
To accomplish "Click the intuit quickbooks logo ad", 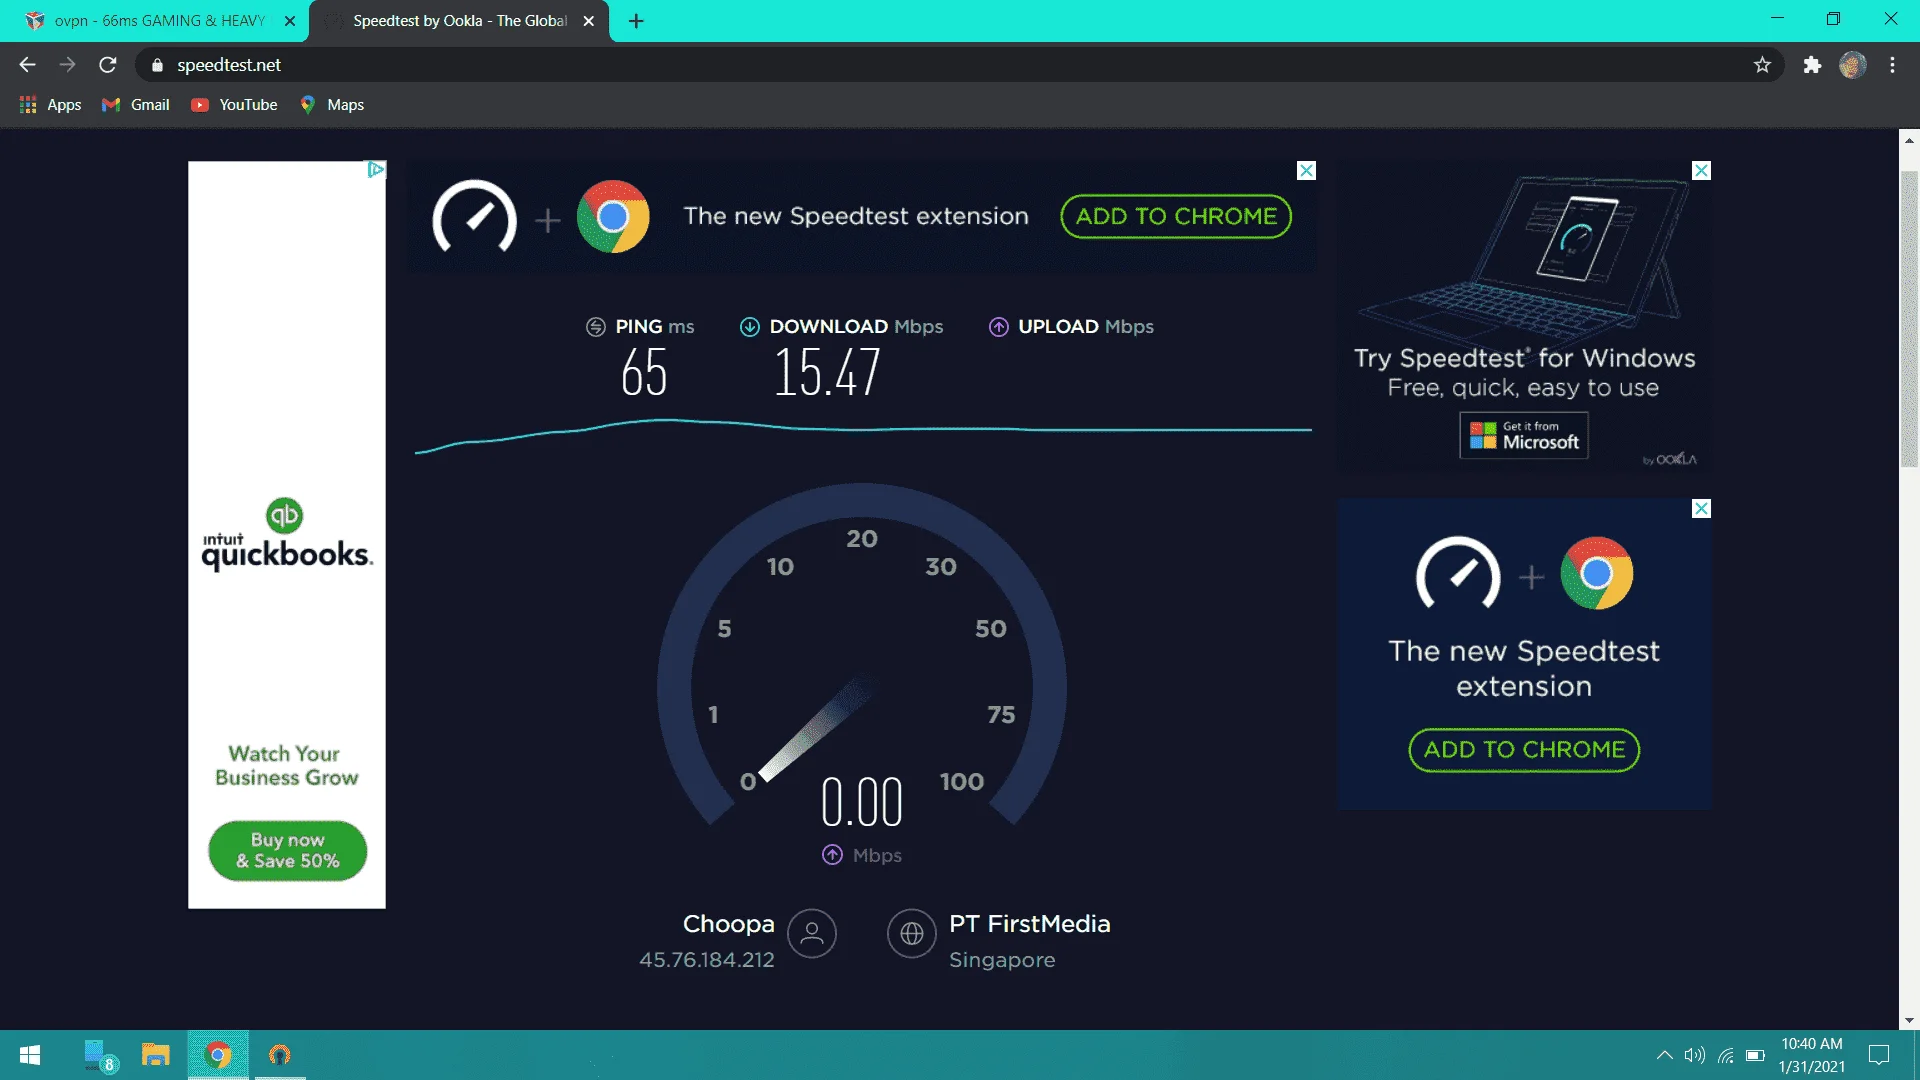I will [x=287, y=535].
